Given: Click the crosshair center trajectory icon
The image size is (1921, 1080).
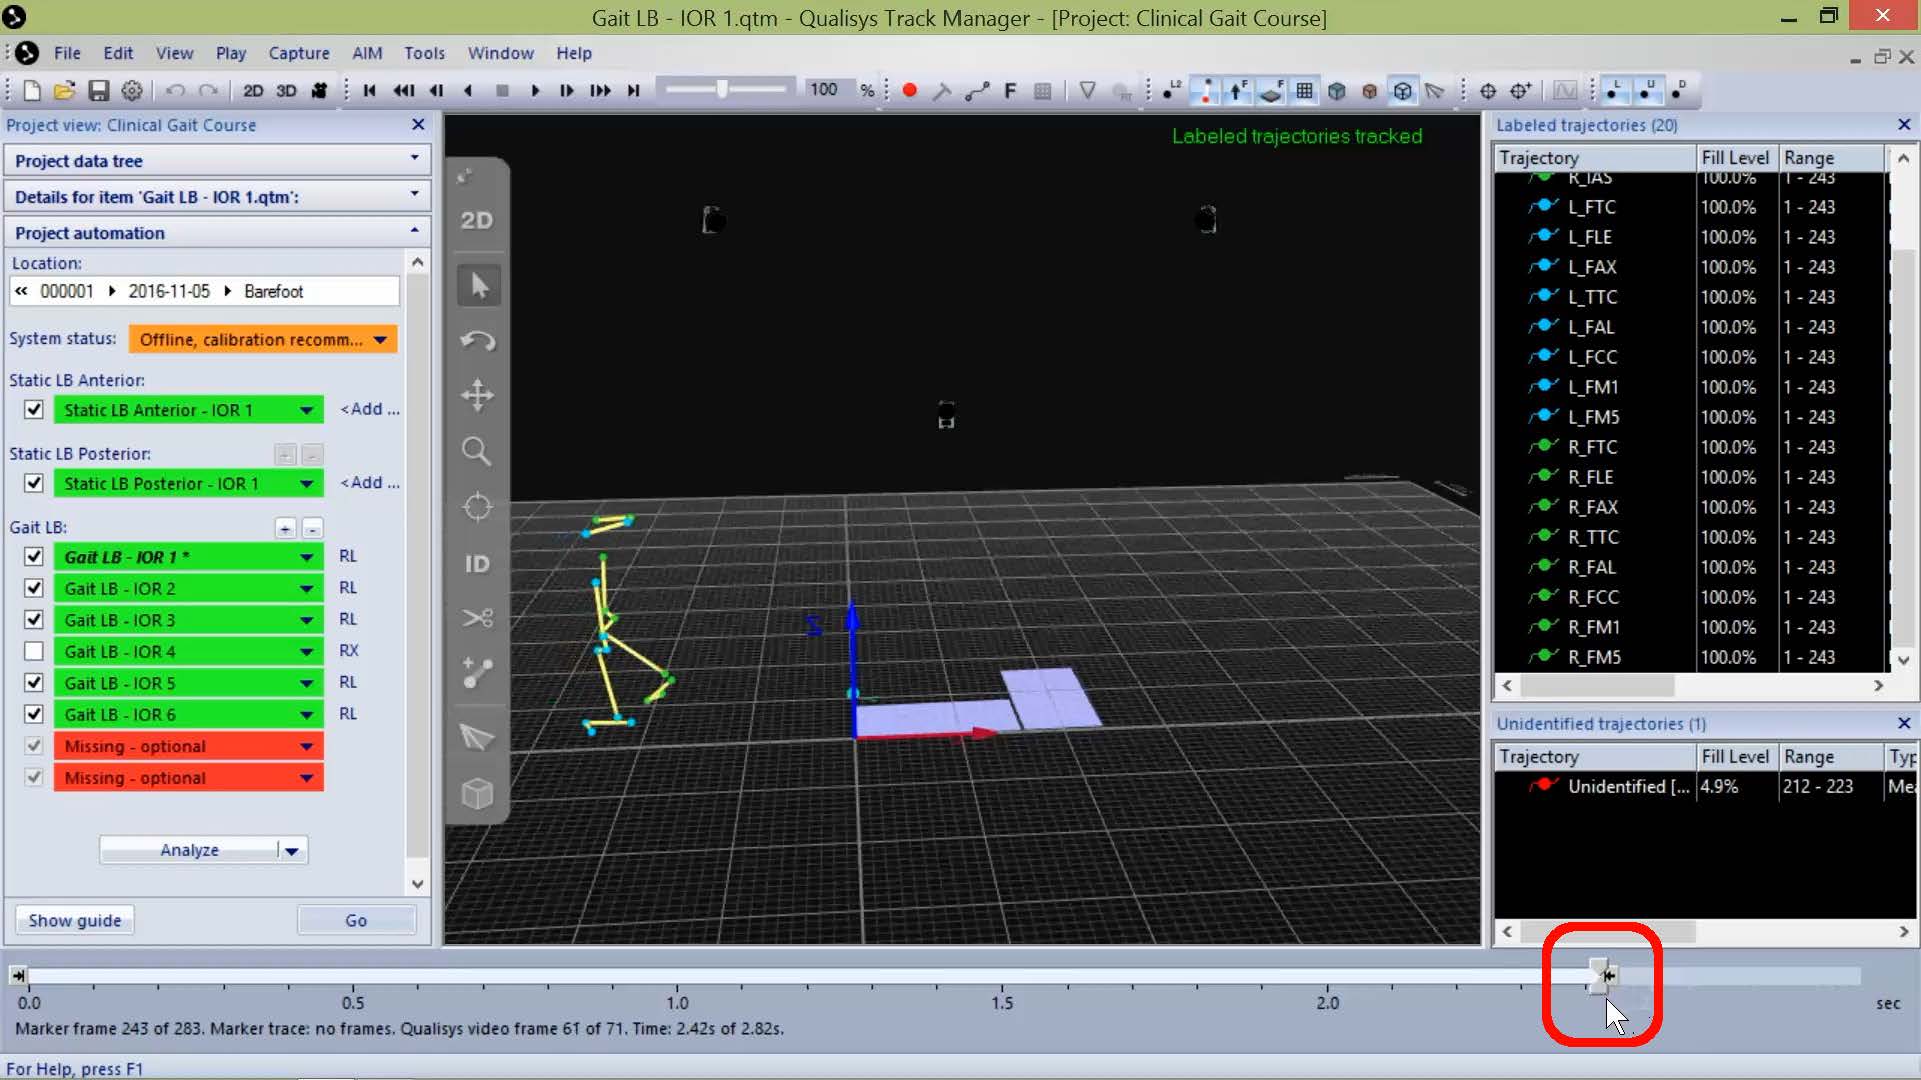Looking at the screenshot, I should (1488, 91).
